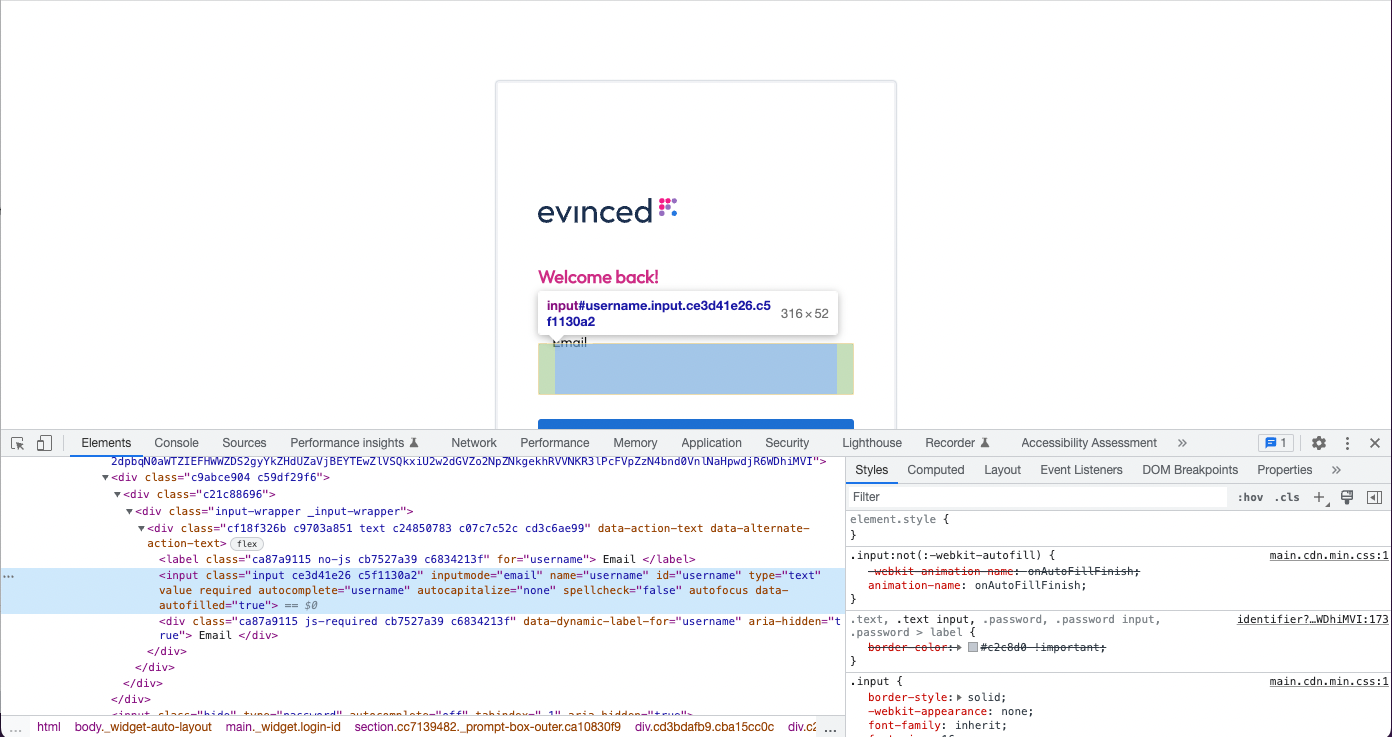Screen dimensions: 1392x737
Task: Expand the border-color shorthand triangle
Action: click(960, 648)
